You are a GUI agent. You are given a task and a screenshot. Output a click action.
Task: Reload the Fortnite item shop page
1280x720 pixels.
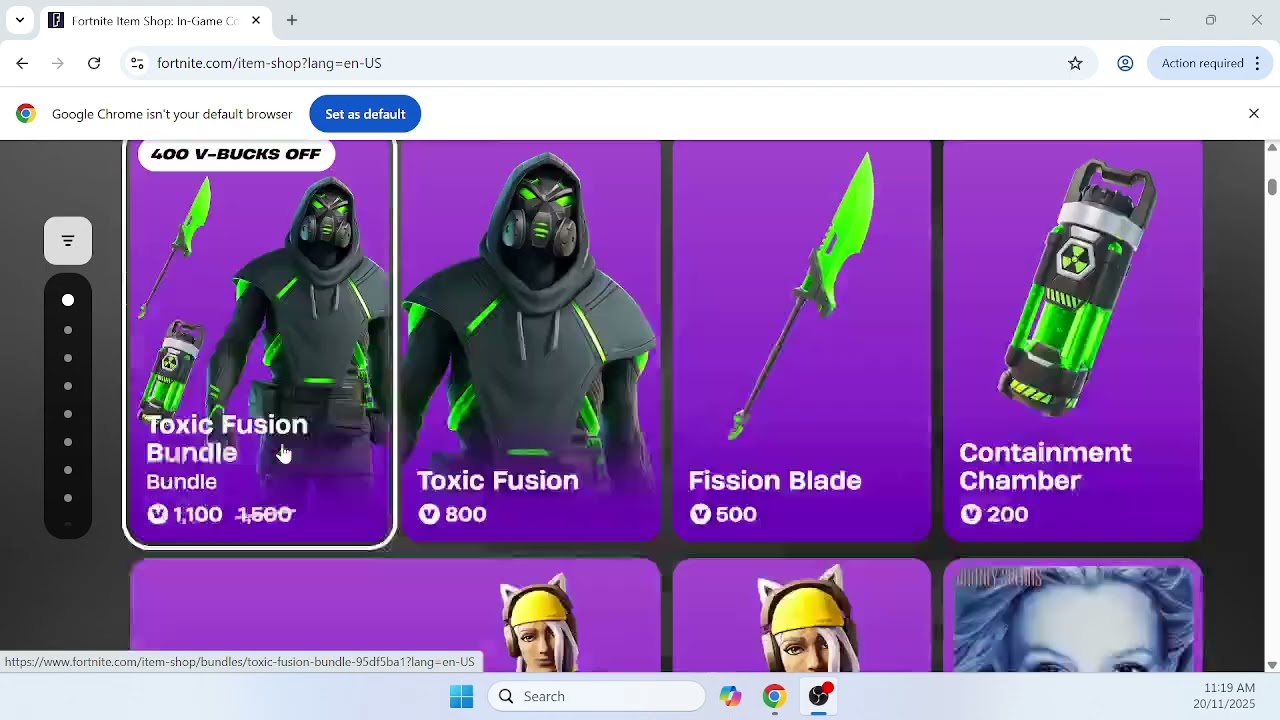click(94, 63)
